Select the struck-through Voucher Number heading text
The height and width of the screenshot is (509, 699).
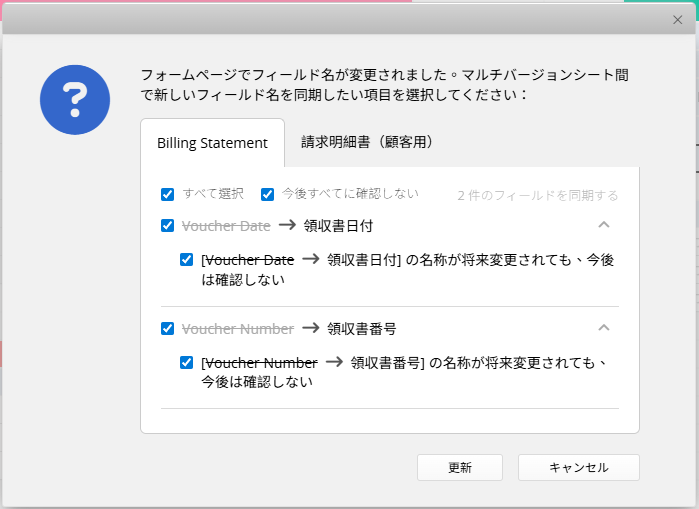238,329
